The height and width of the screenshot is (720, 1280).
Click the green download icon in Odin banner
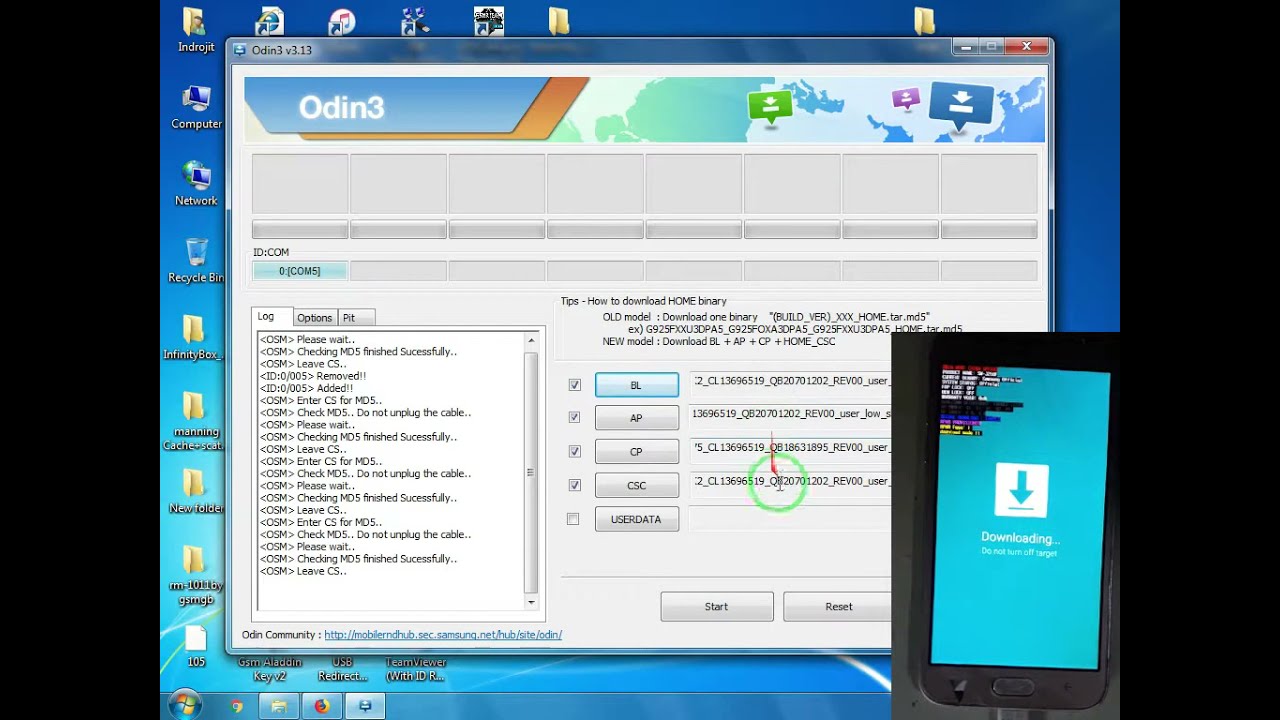770,107
